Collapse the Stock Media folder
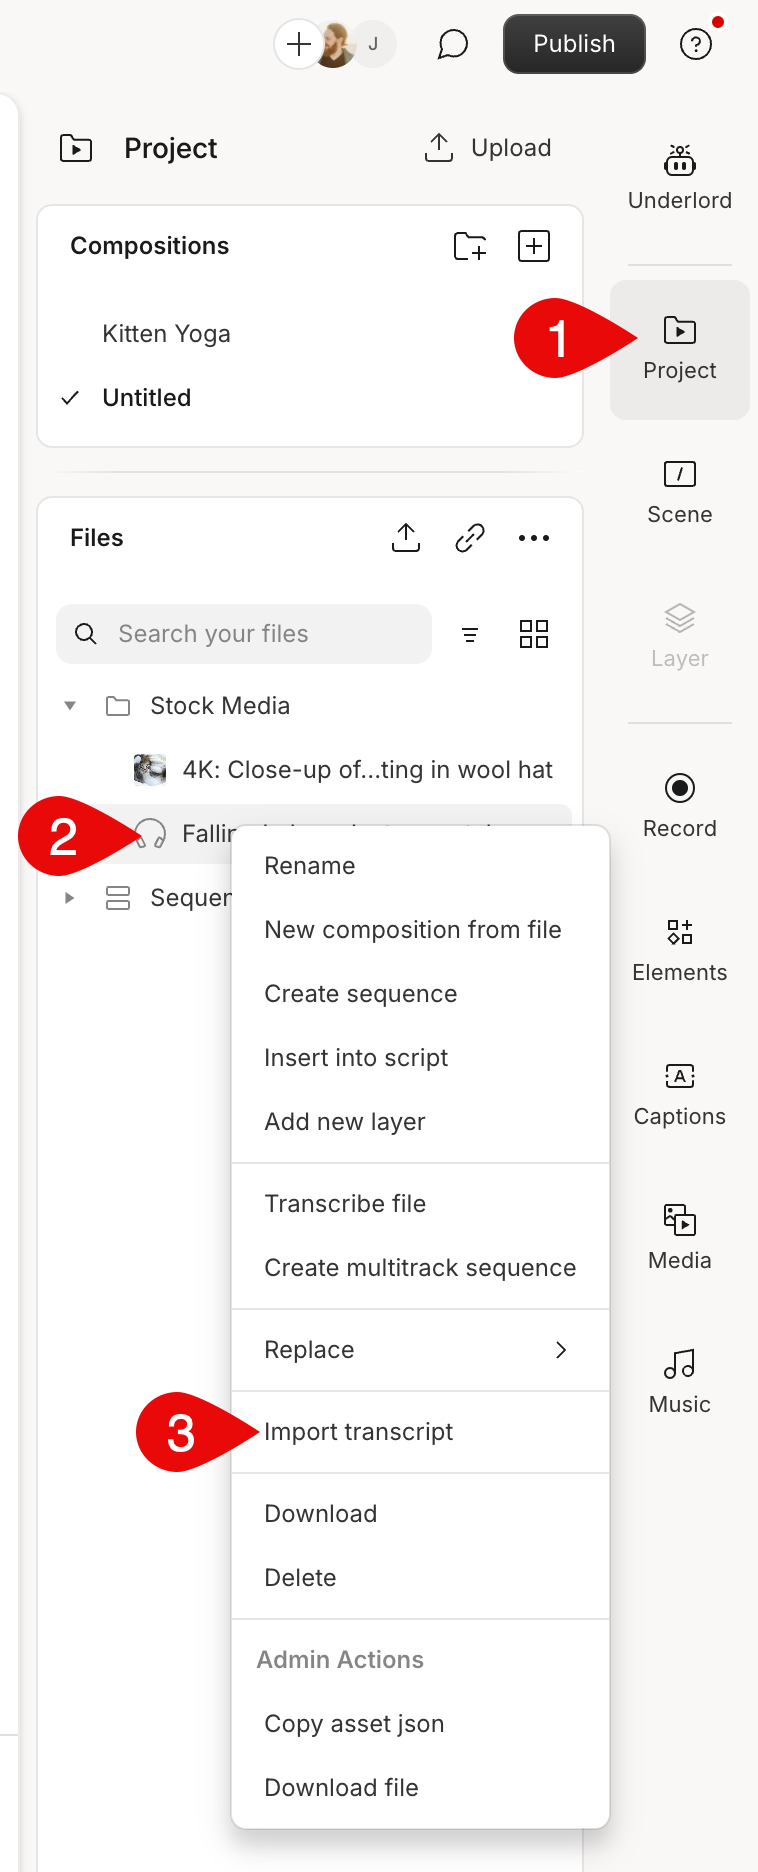The height and width of the screenshot is (1872, 758). [70, 706]
